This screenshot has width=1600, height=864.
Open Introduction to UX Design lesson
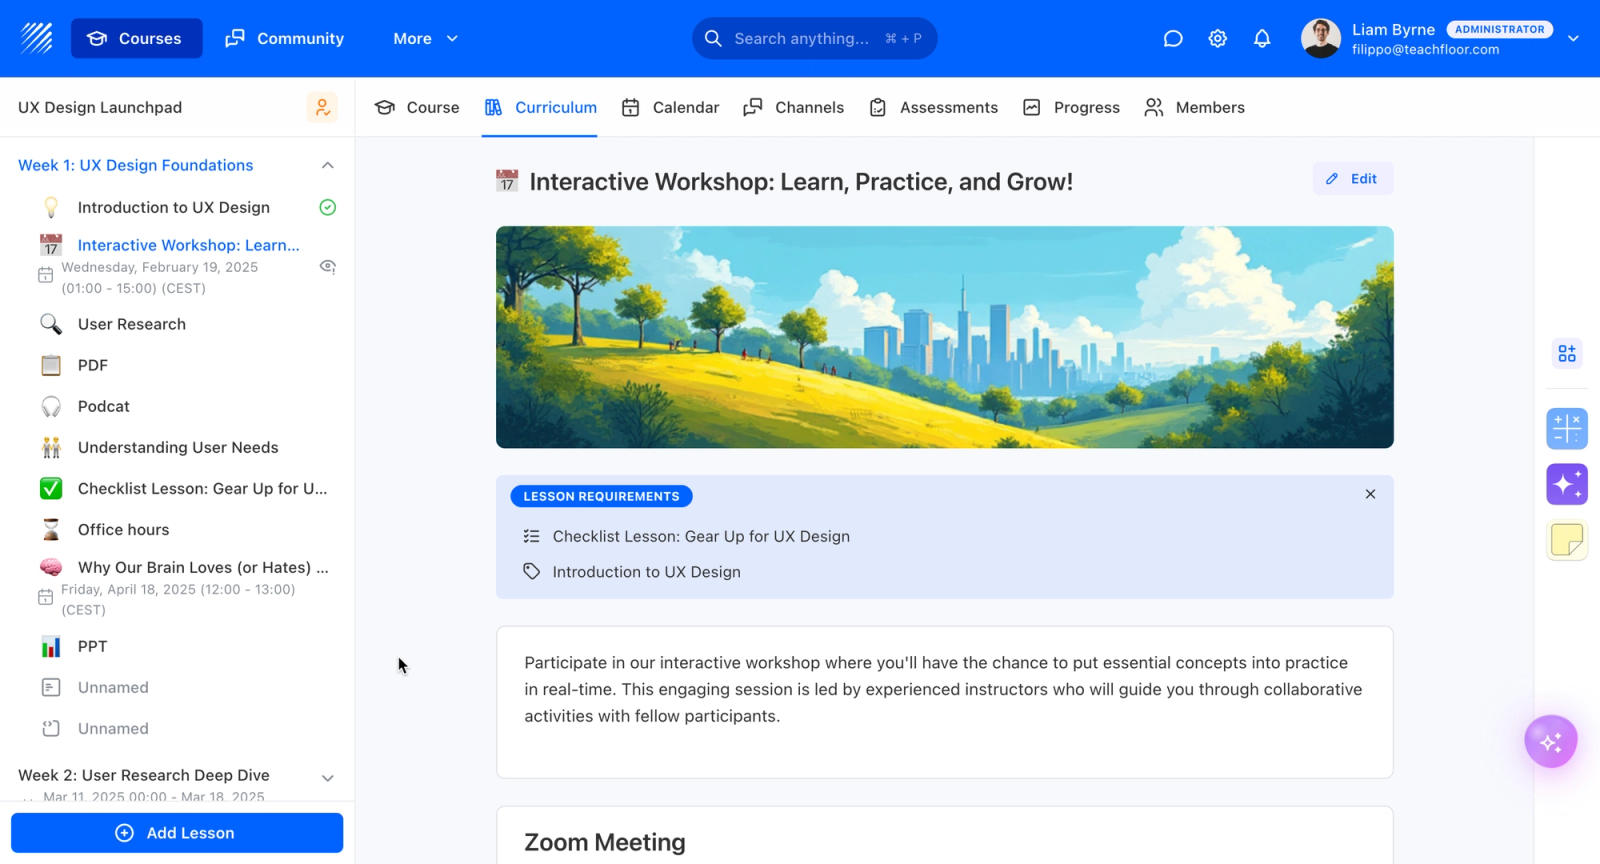coord(174,207)
